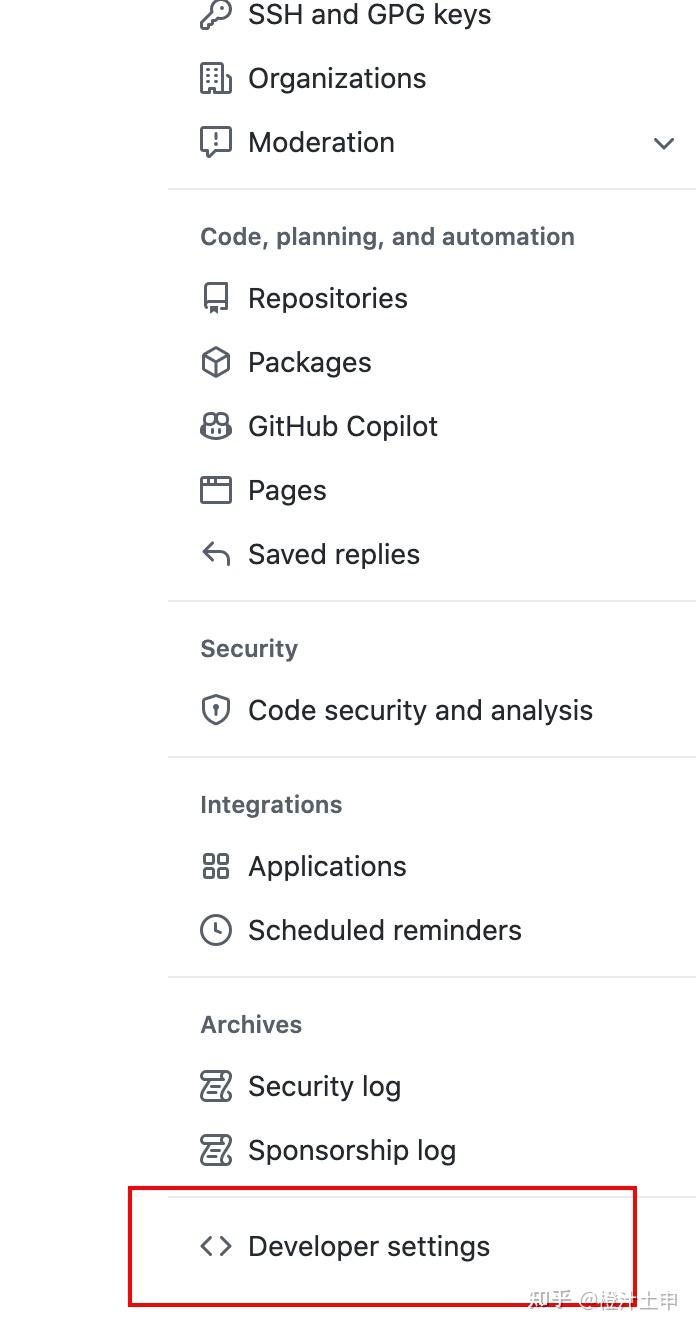
Task: Click the Pages browser icon
Action: coord(216,490)
